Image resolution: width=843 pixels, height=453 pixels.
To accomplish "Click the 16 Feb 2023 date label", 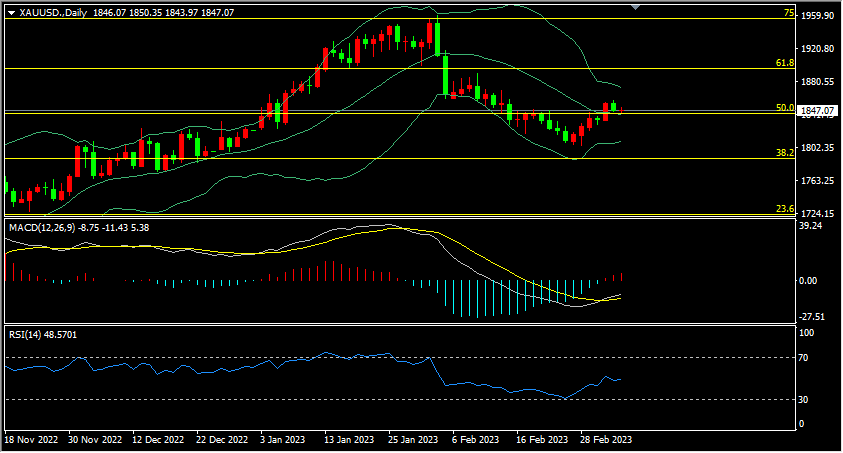I will click(x=542, y=440).
